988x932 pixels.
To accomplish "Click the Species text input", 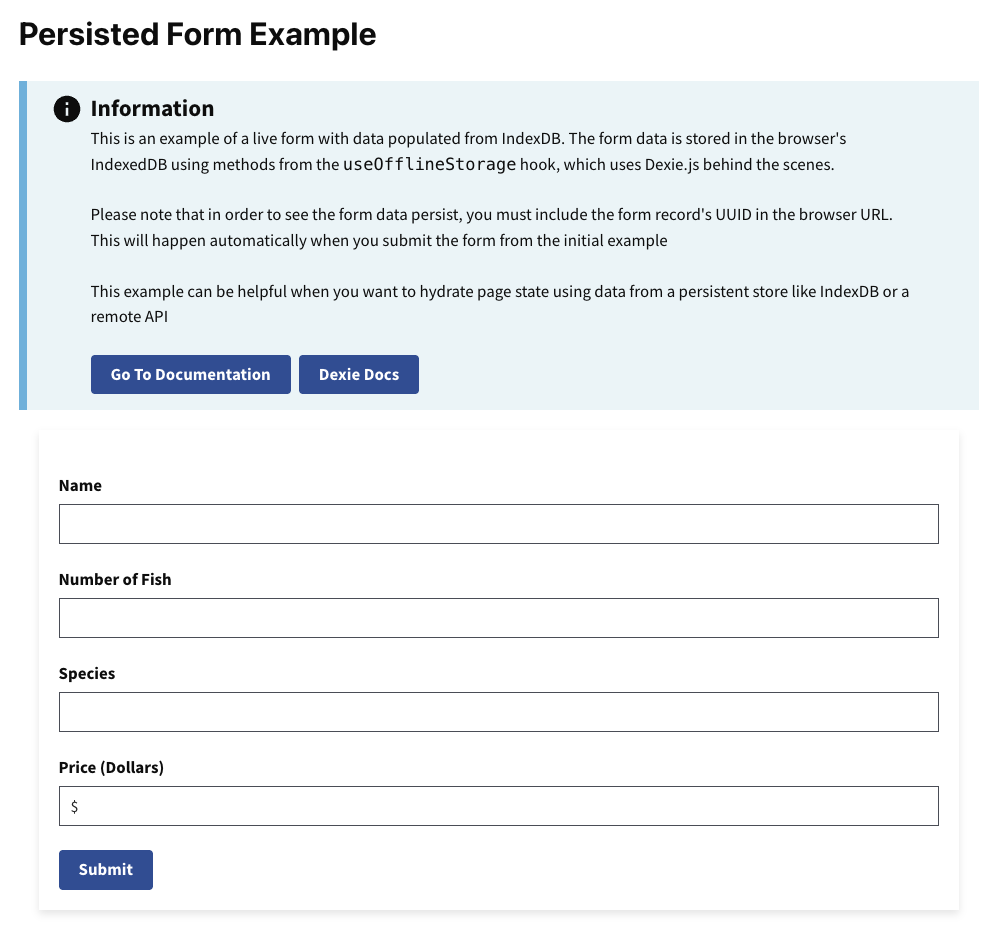I will 498,711.
